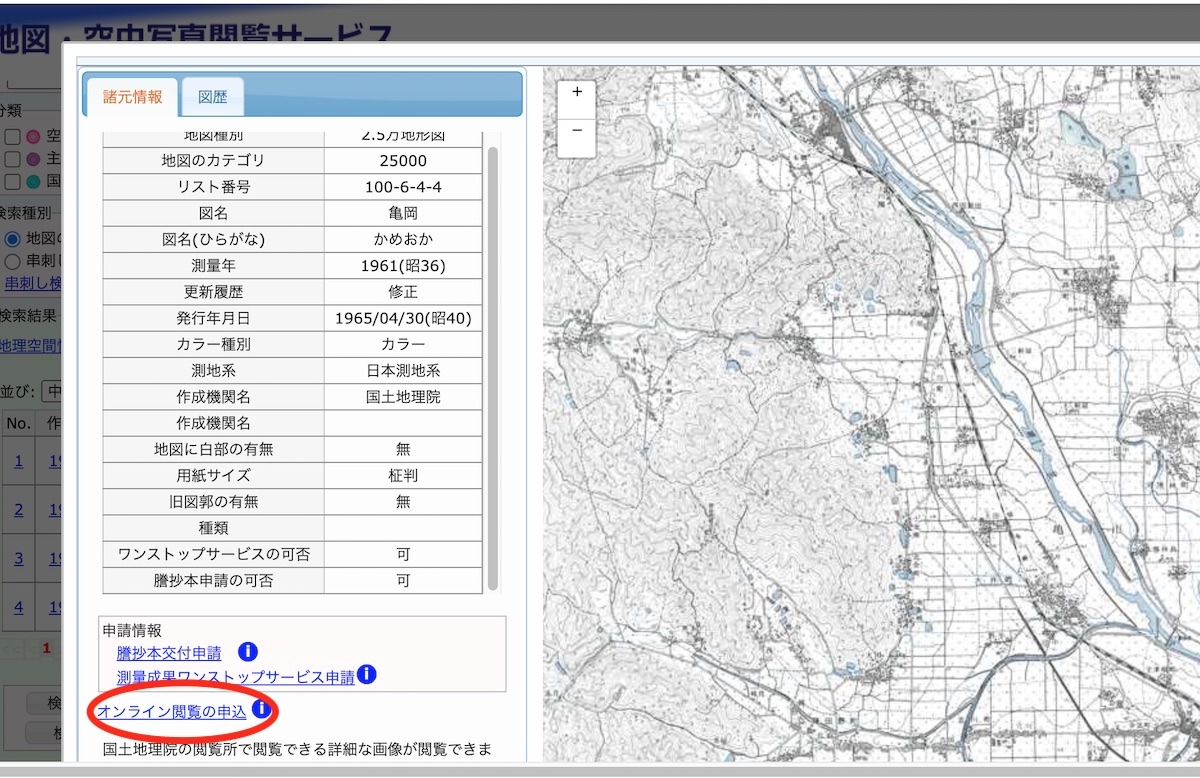Open result number 1 in background list
The width and height of the screenshot is (1200, 778).
pyautogui.click(x=18, y=461)
